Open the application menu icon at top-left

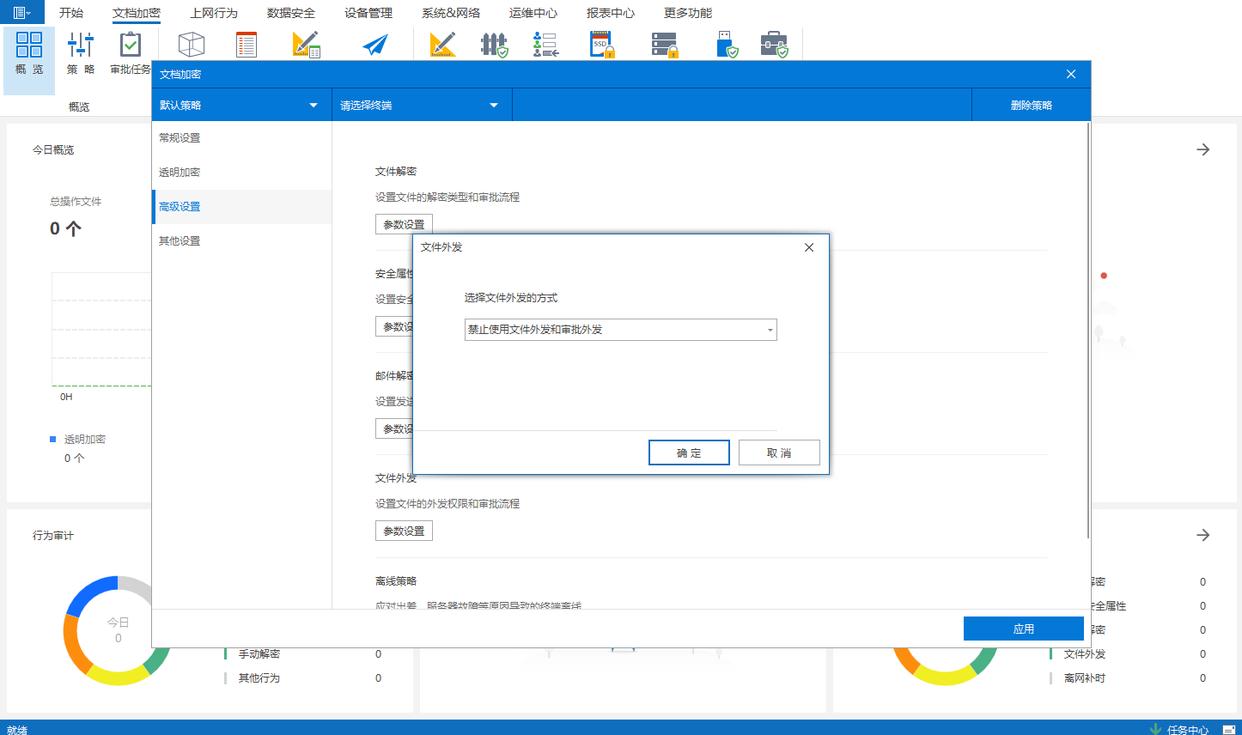tap(21, 13)
